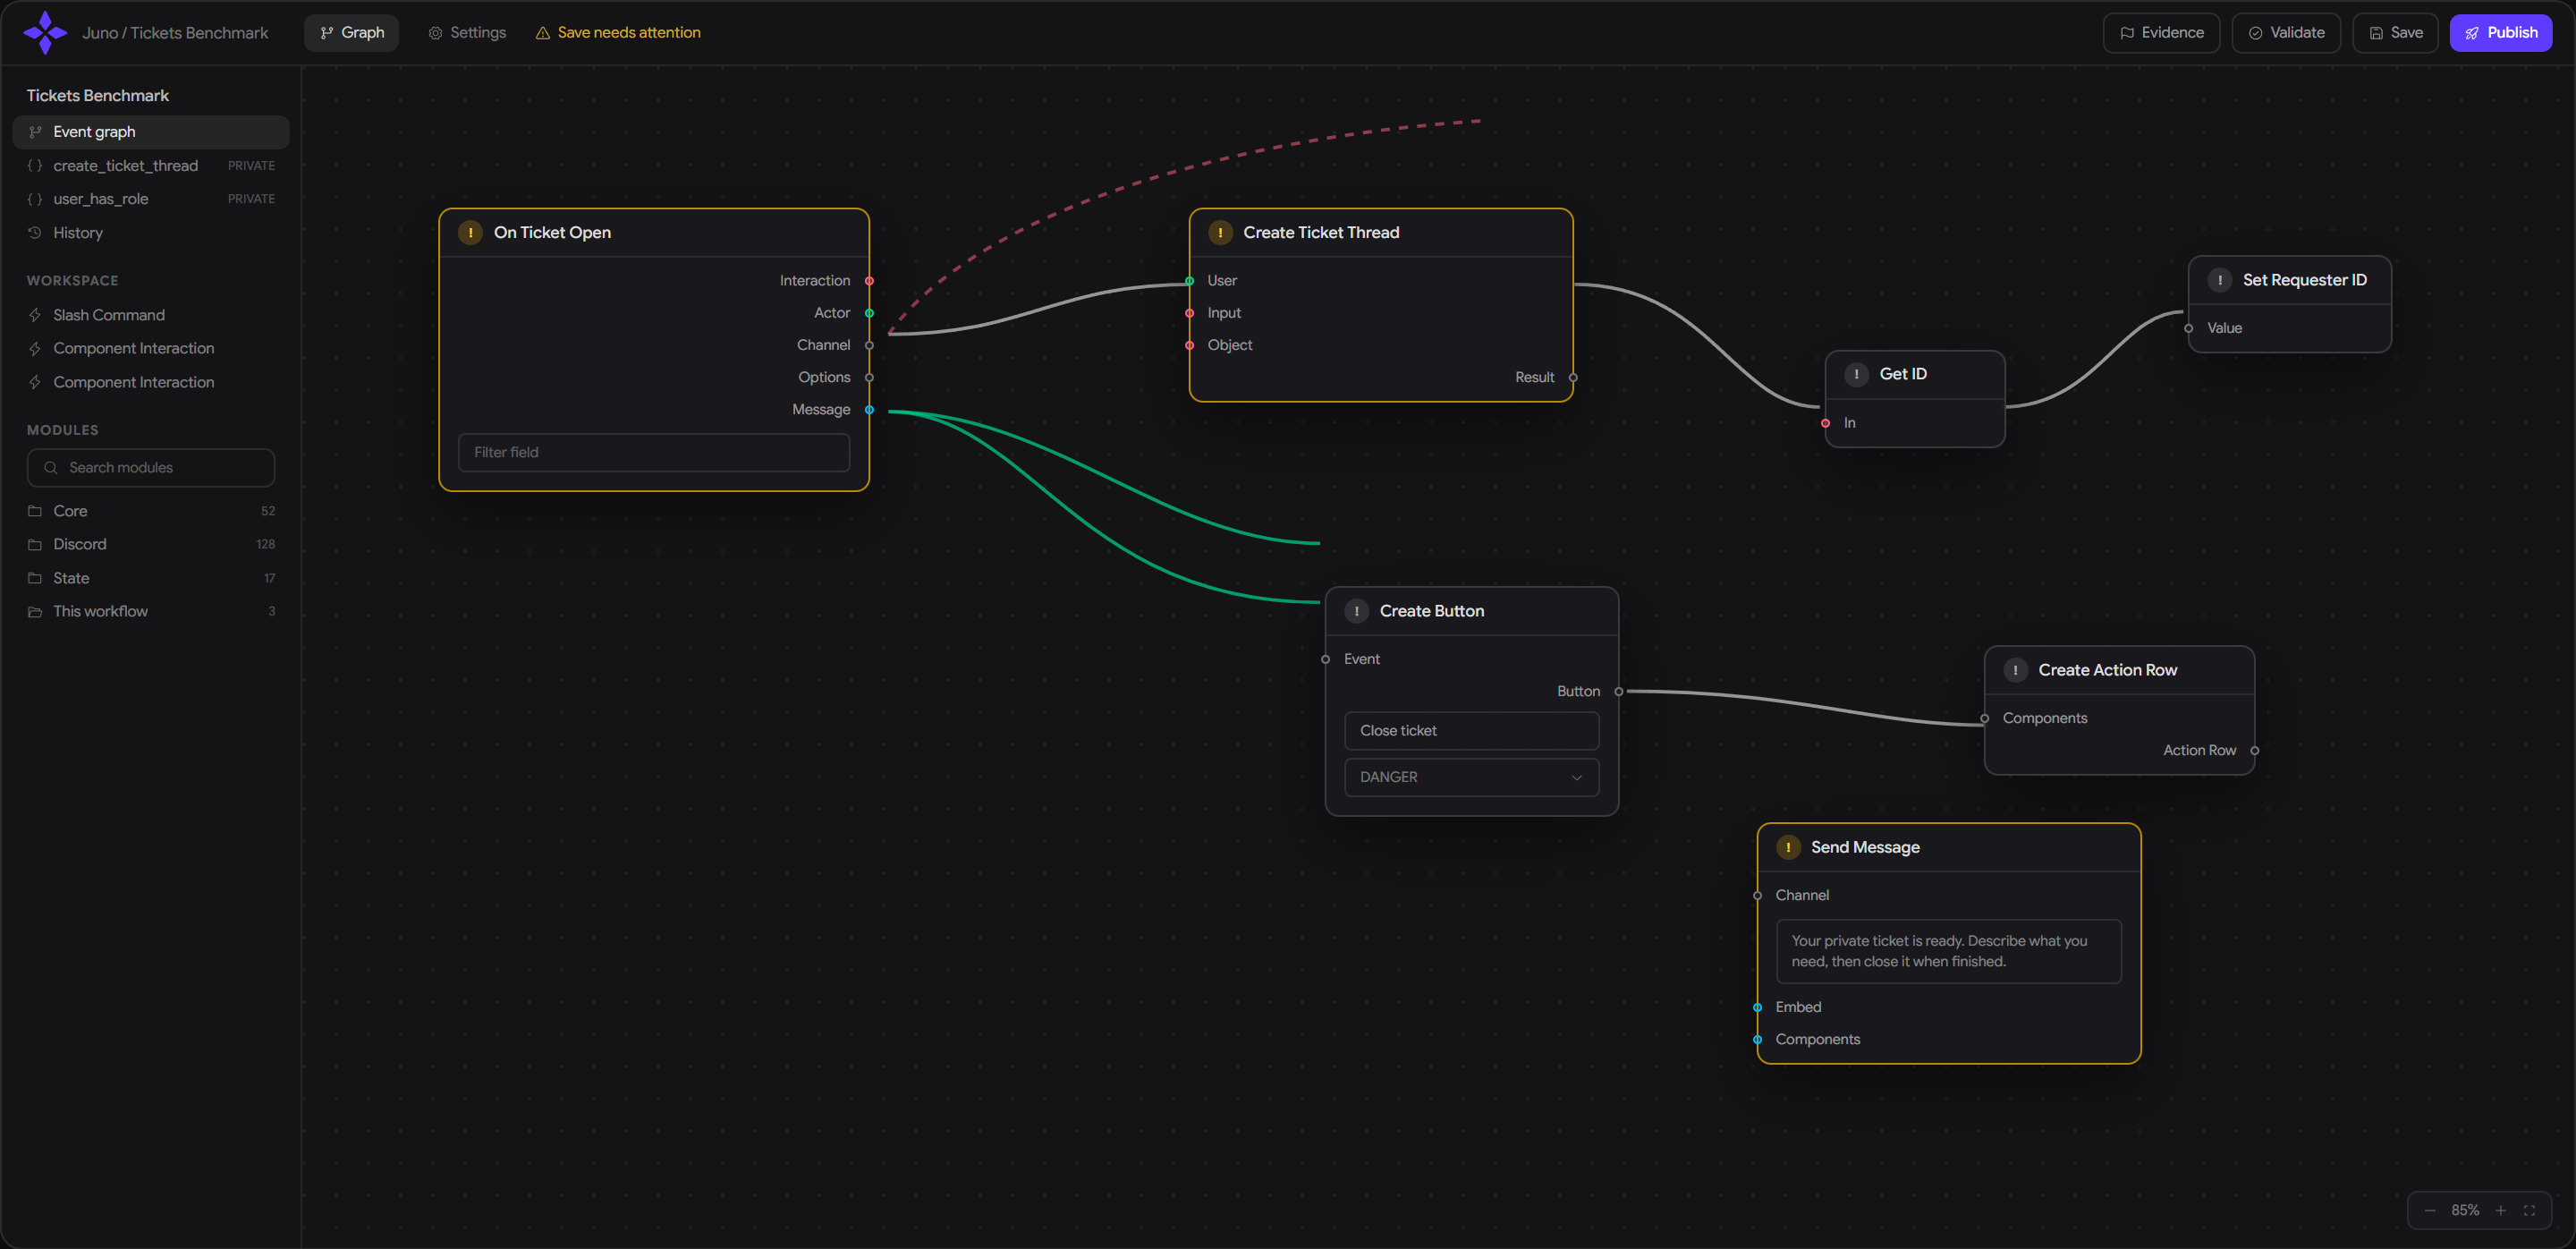Click the 85% zoom level
The height and width of the screenshot is (1249, 2576).
coord(2465,1210)
